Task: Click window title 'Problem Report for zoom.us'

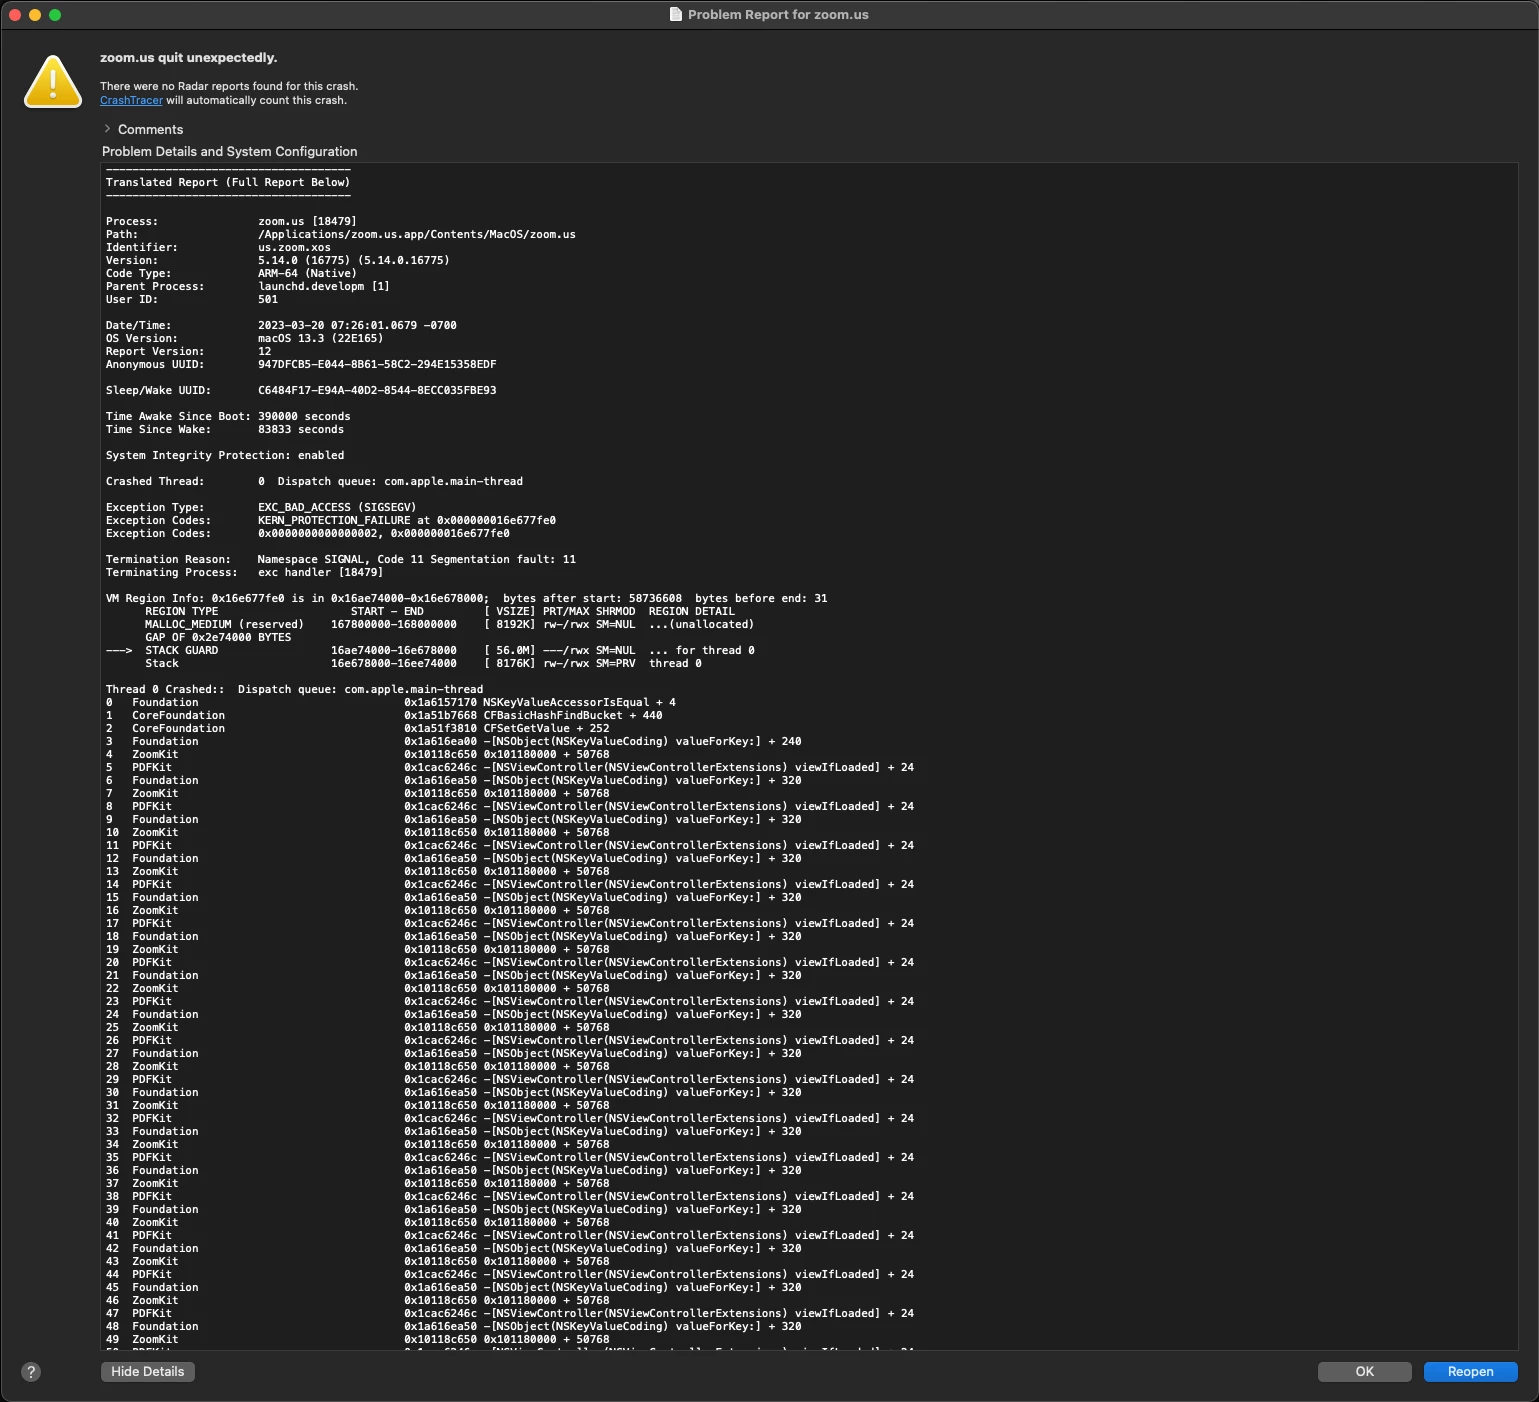Action: [x=778, y=14]
